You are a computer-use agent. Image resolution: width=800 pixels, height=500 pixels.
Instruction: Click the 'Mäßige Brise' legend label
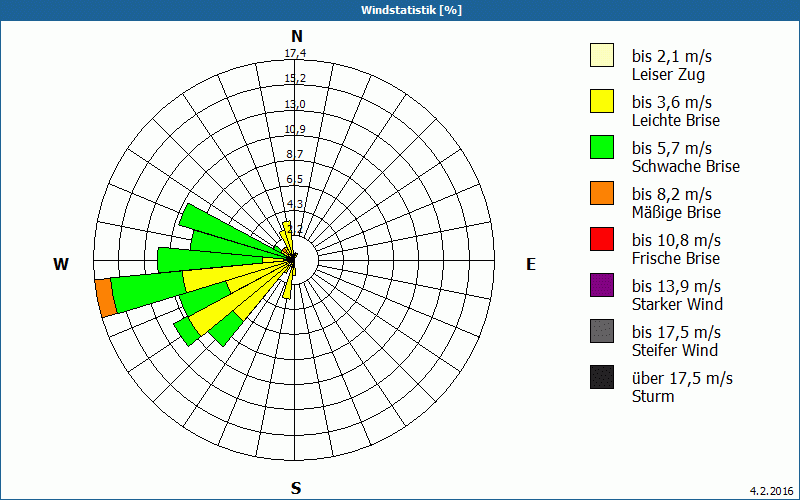point(677,212)
